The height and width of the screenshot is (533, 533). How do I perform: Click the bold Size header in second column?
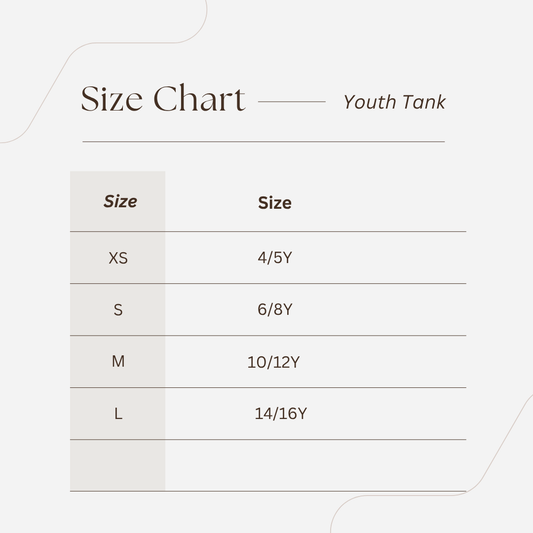pos(275,203)
